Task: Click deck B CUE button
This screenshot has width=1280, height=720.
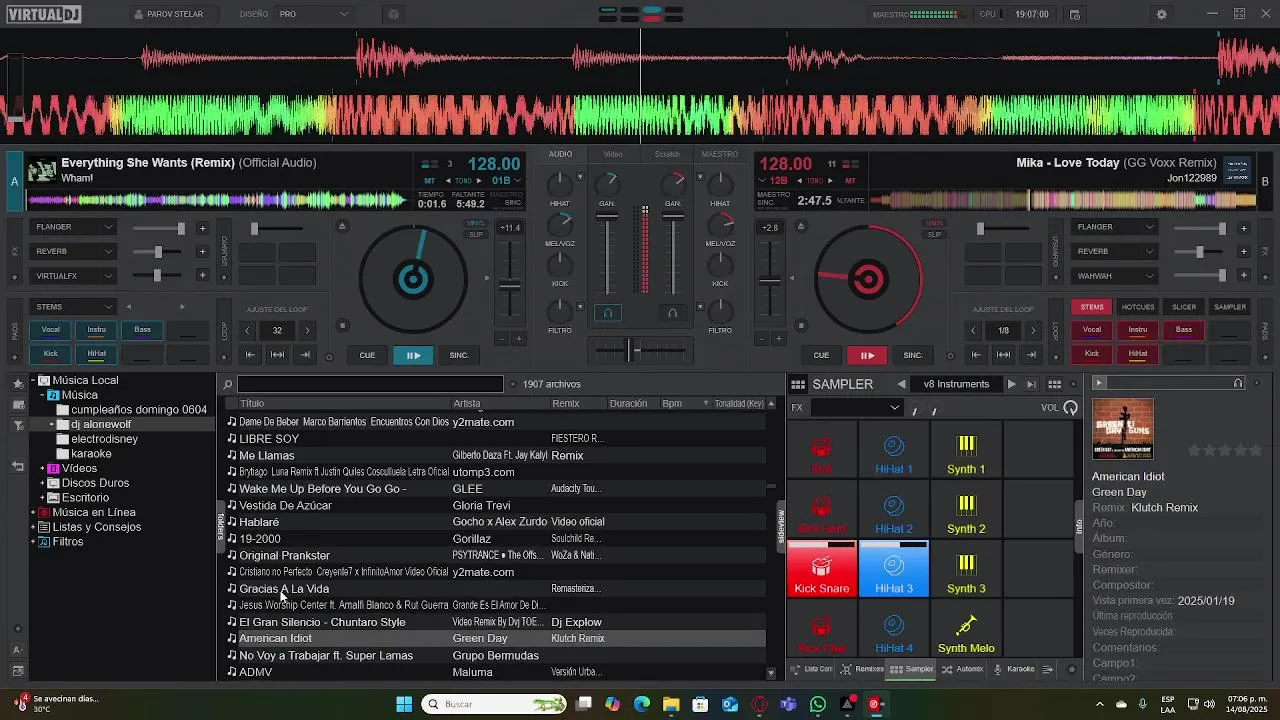Action: tap(821, 355)
